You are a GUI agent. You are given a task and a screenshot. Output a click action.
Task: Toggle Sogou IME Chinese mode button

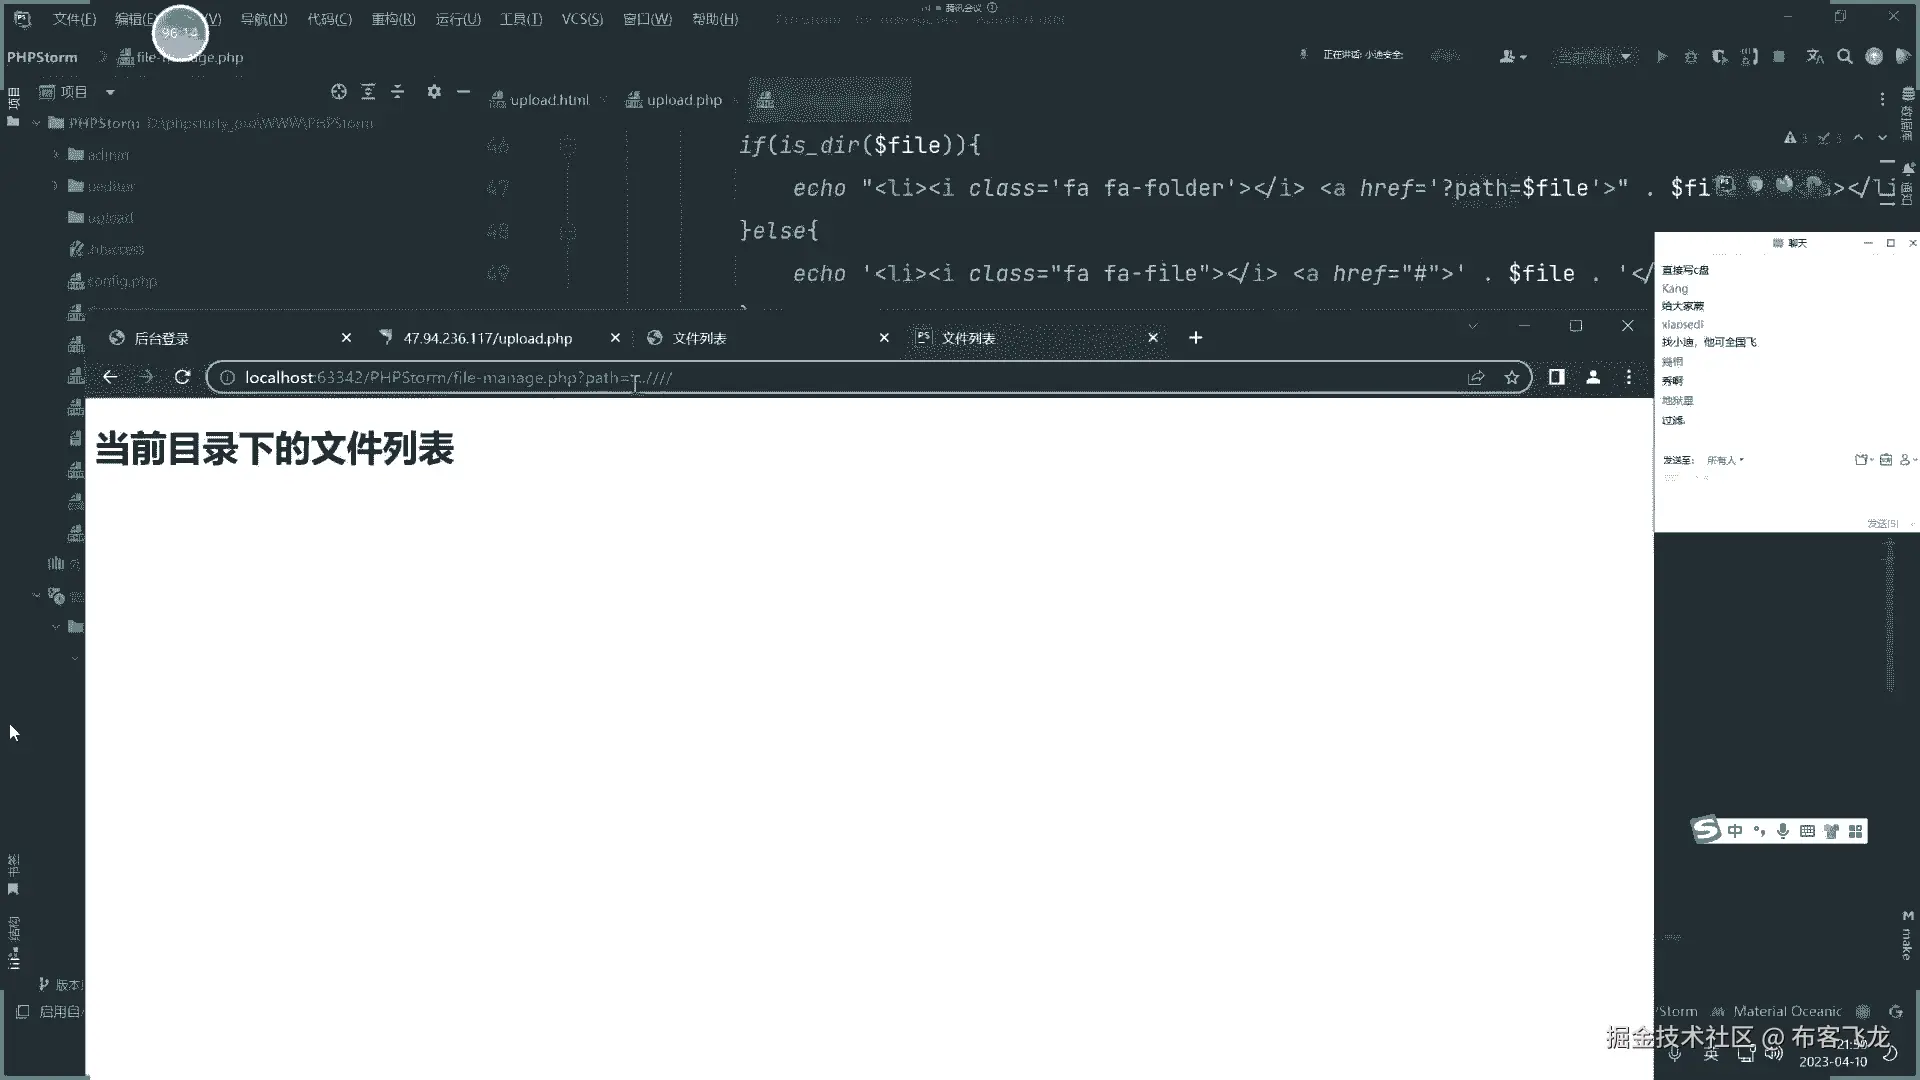click(x=1735, y=831)
